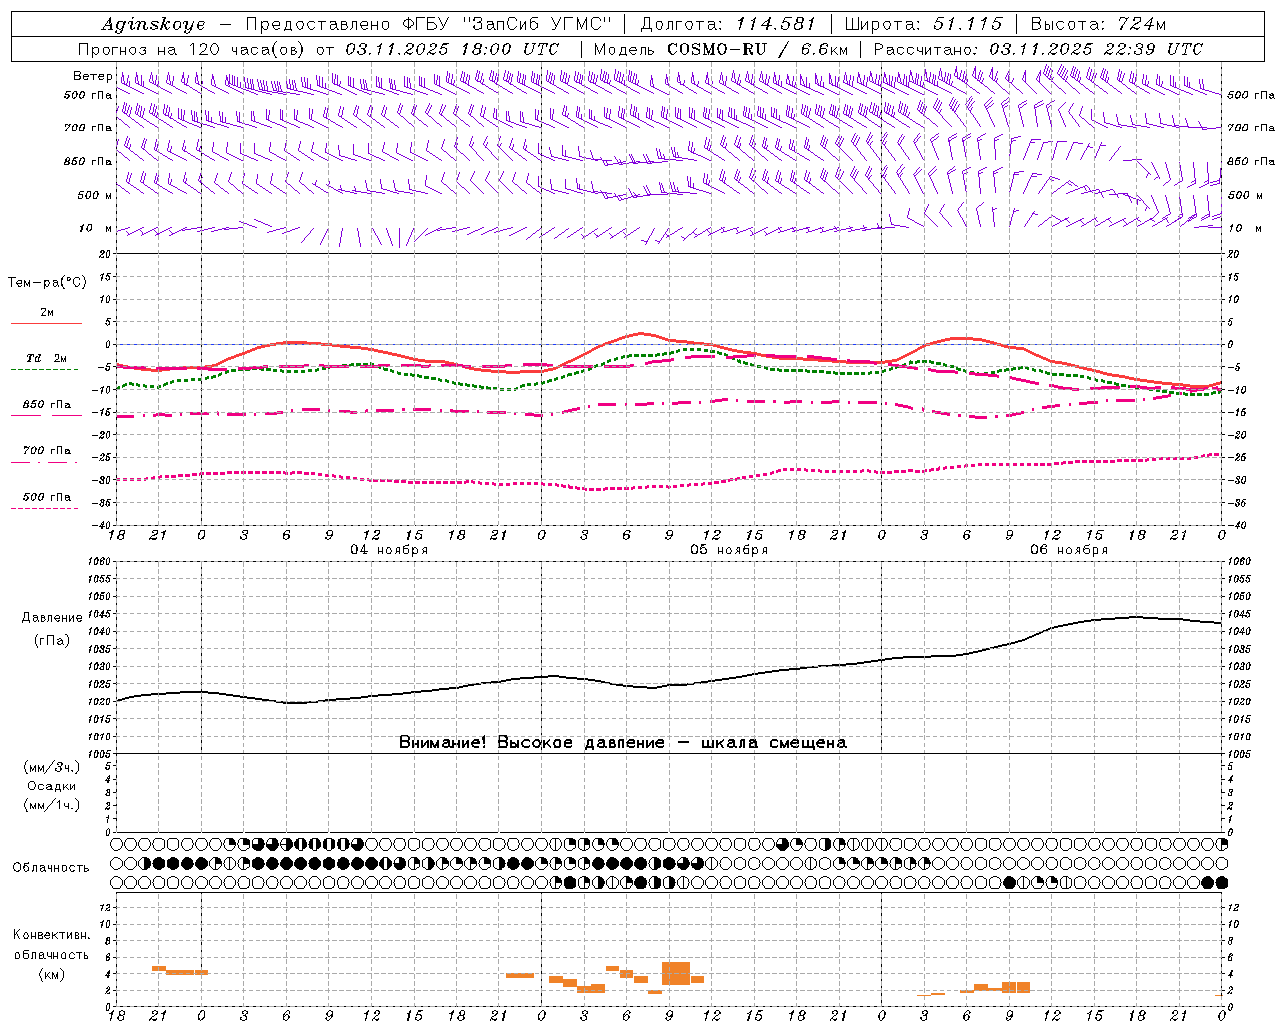
Task: Click the (мм/1ч.) precipitation unit label
Action: [x=51, y=805]
